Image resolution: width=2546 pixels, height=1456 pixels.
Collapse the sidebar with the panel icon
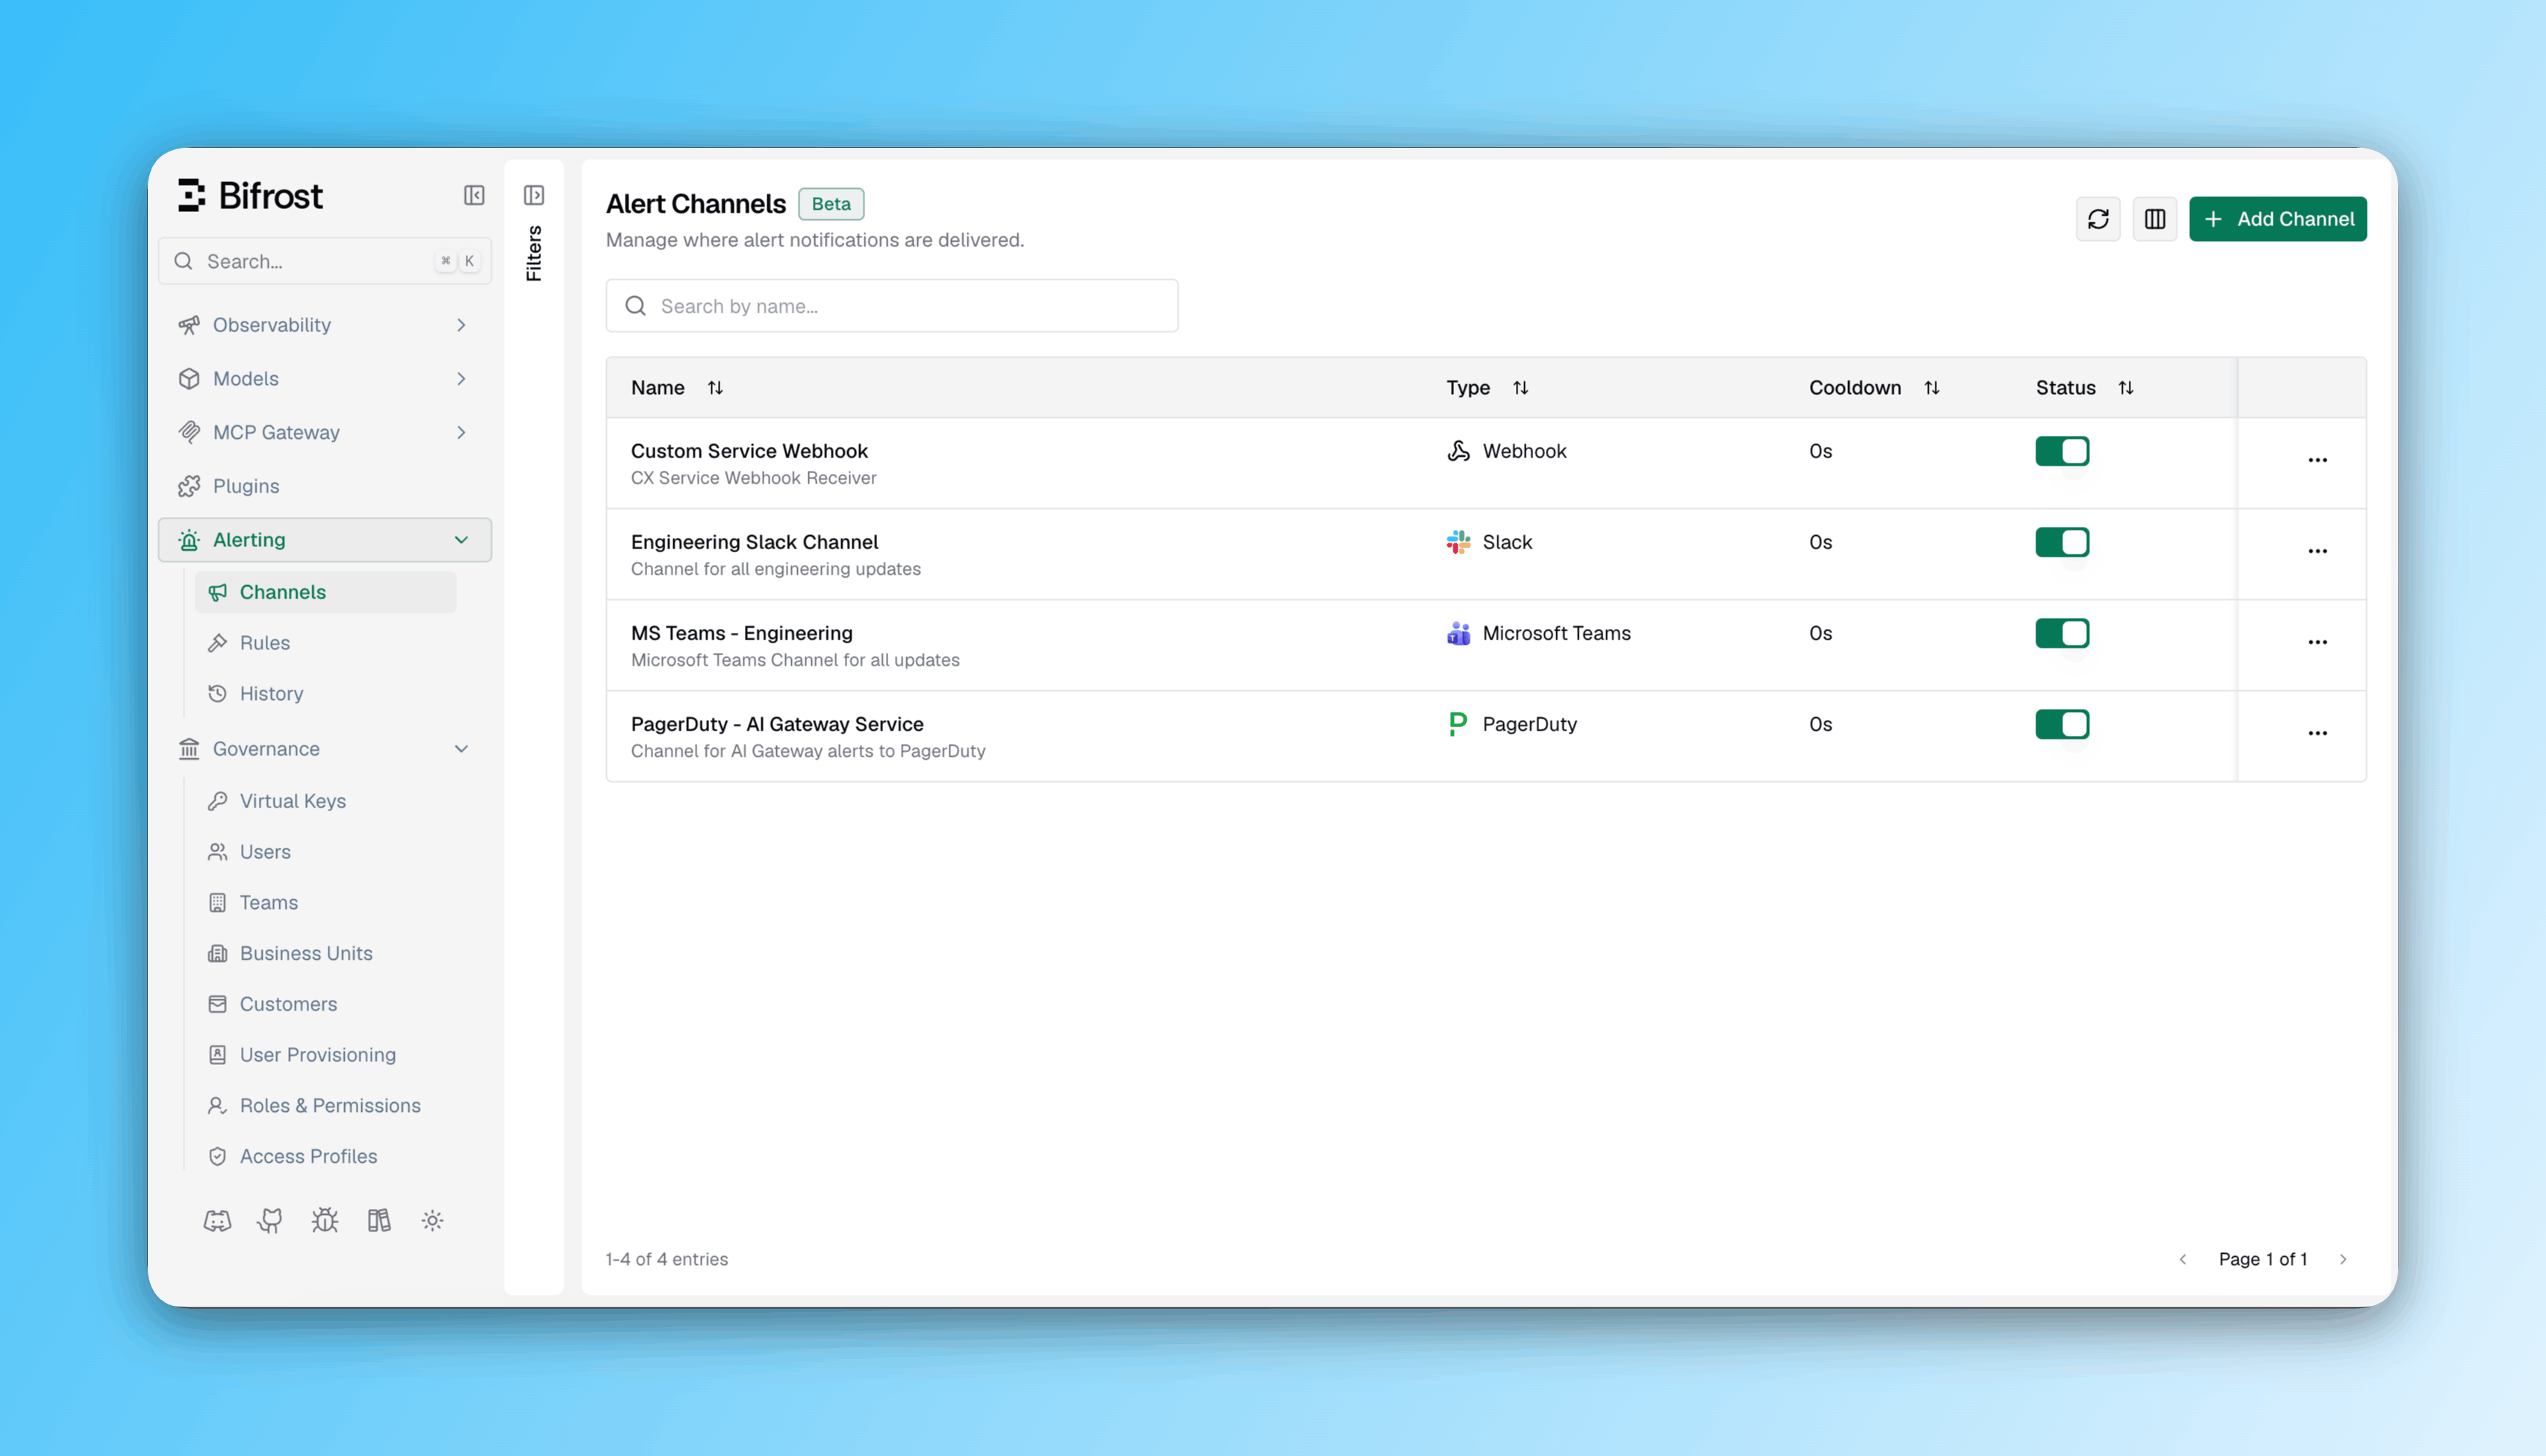coord(474,195)
